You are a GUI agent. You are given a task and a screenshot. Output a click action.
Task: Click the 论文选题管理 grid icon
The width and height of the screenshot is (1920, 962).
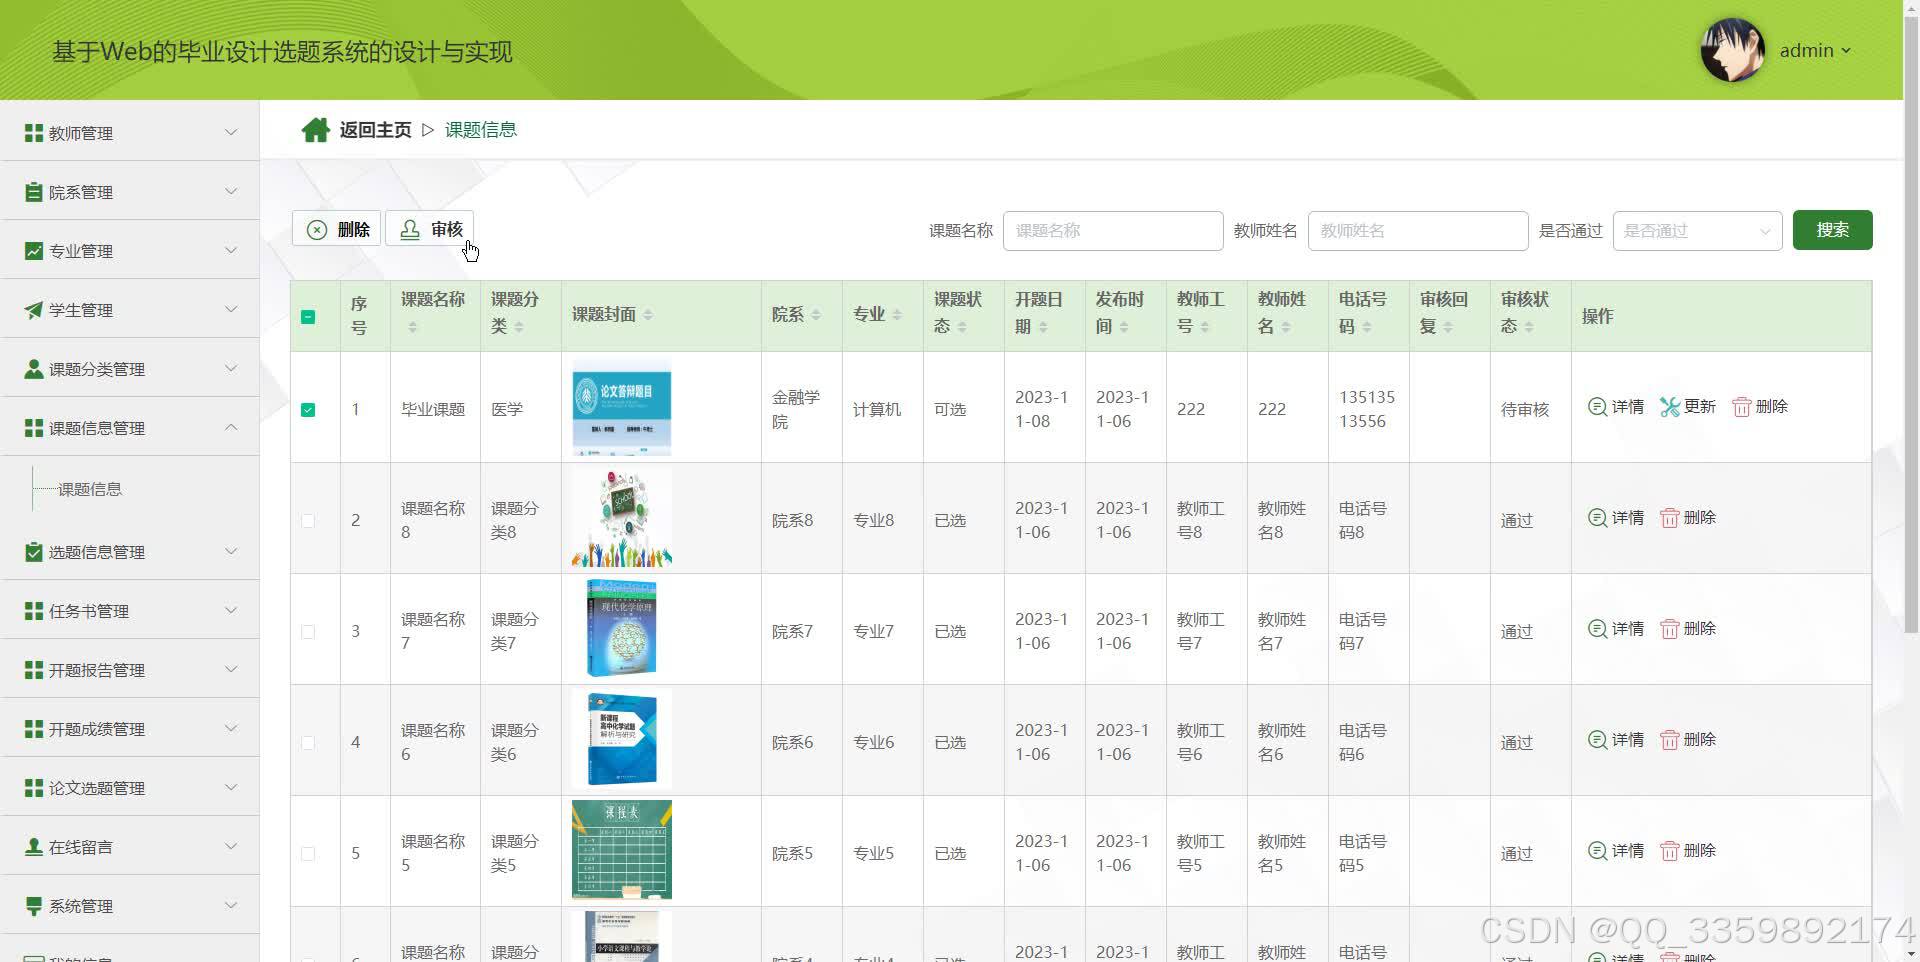coord(34,788)
